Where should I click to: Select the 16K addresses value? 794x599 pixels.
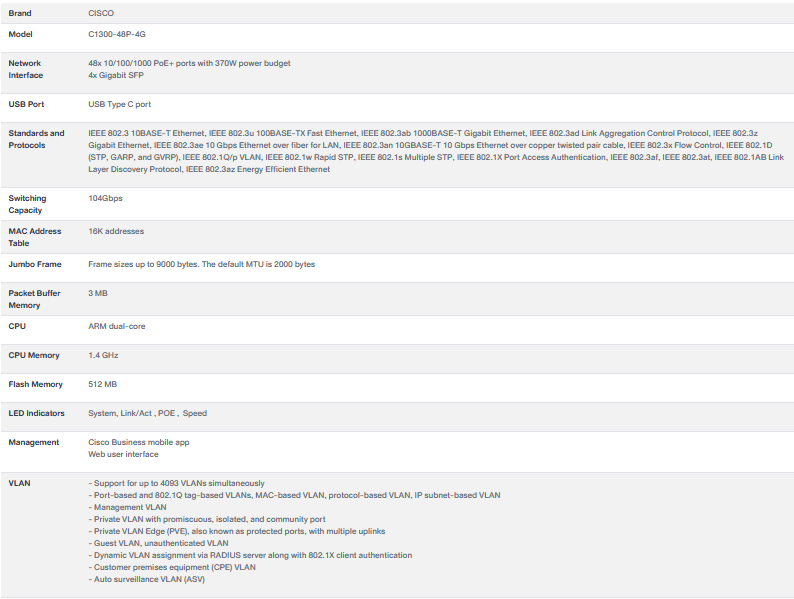tap(116, 231)
